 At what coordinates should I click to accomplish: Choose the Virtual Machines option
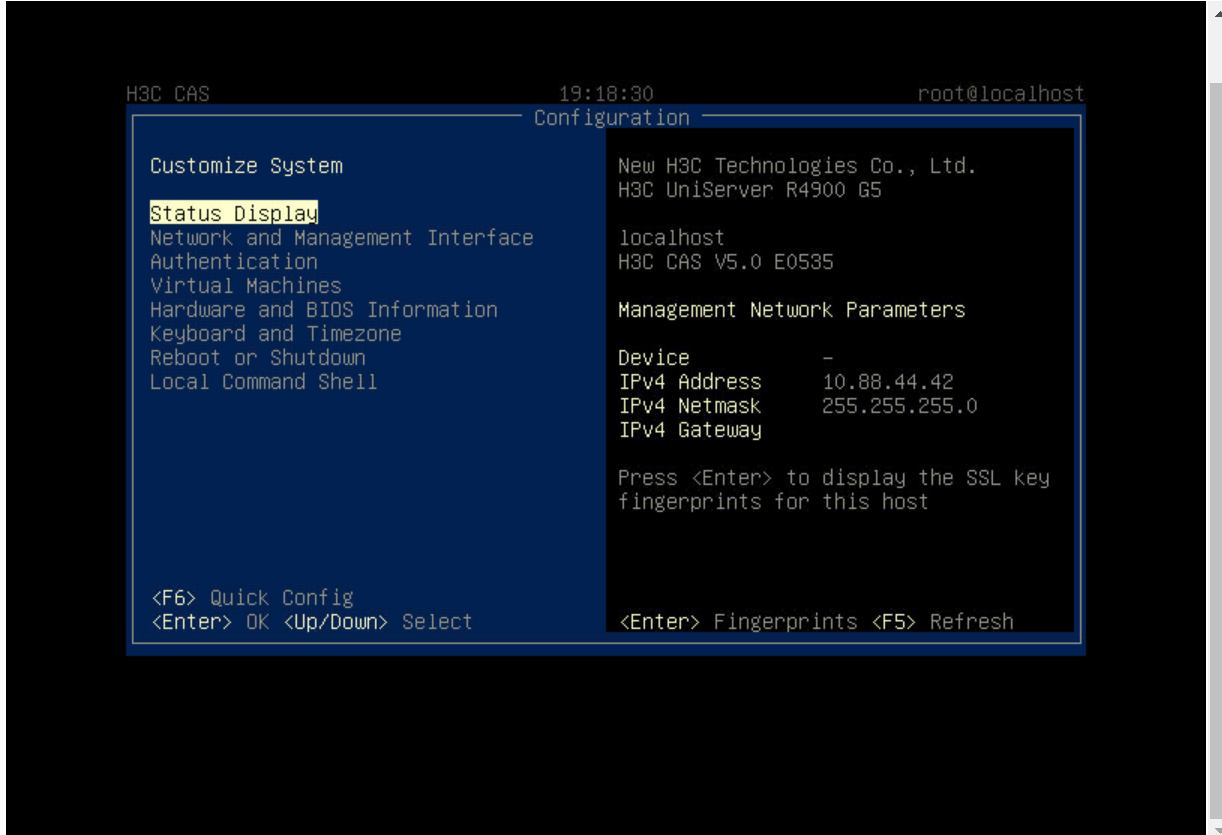click(x=246, y=286)
